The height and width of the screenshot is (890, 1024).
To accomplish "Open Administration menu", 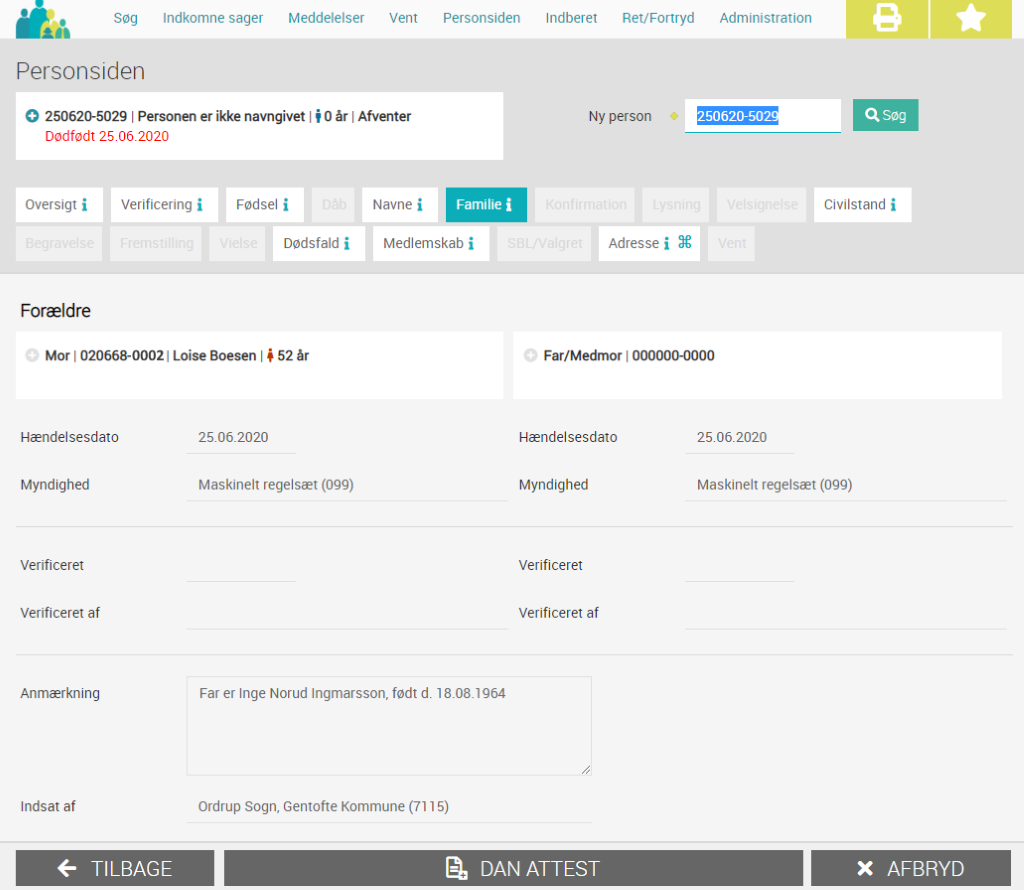I will pos(766,18).
